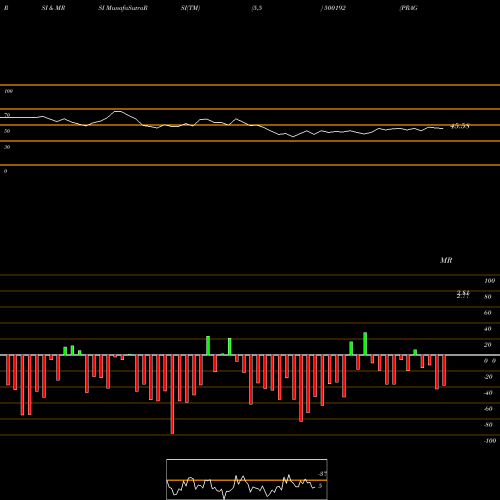The width and height of the screenshot is (500, 500).
Task: Click the 'MR' panel title
Action: tap(446, 260)
